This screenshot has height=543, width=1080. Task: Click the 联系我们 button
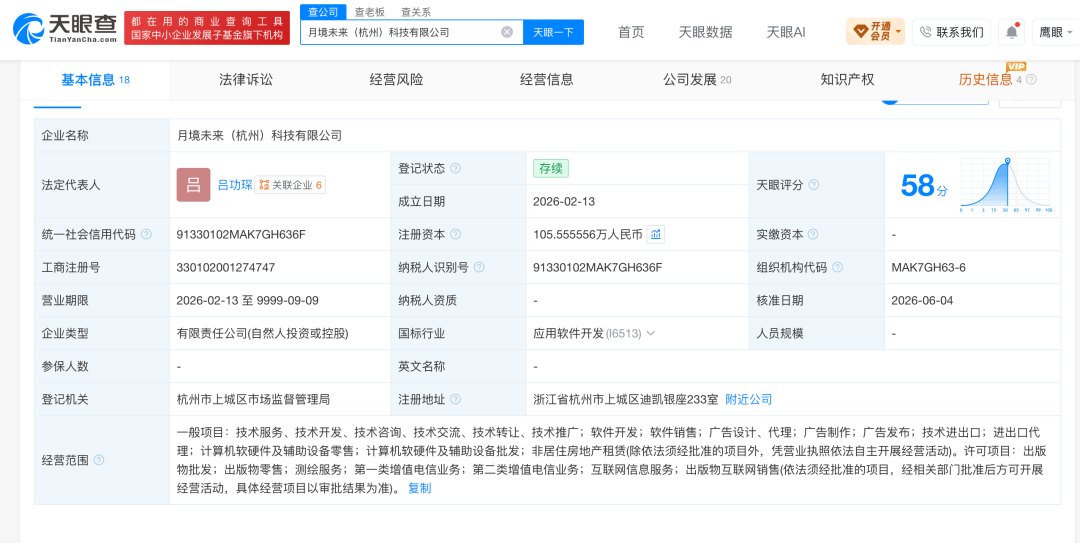[952, 32]
